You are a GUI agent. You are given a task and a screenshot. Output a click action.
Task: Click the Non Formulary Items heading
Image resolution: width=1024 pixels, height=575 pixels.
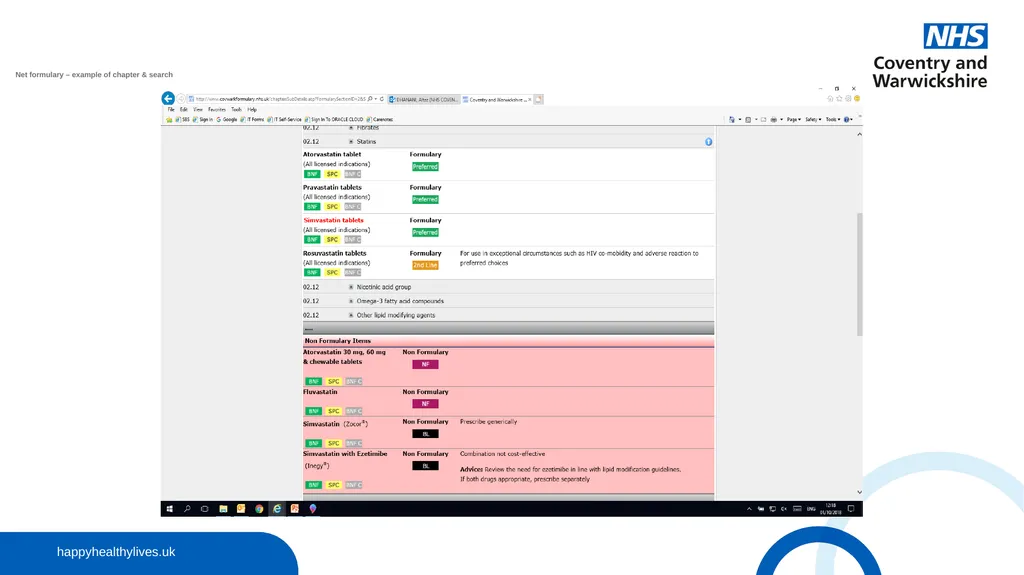[338, 341]
